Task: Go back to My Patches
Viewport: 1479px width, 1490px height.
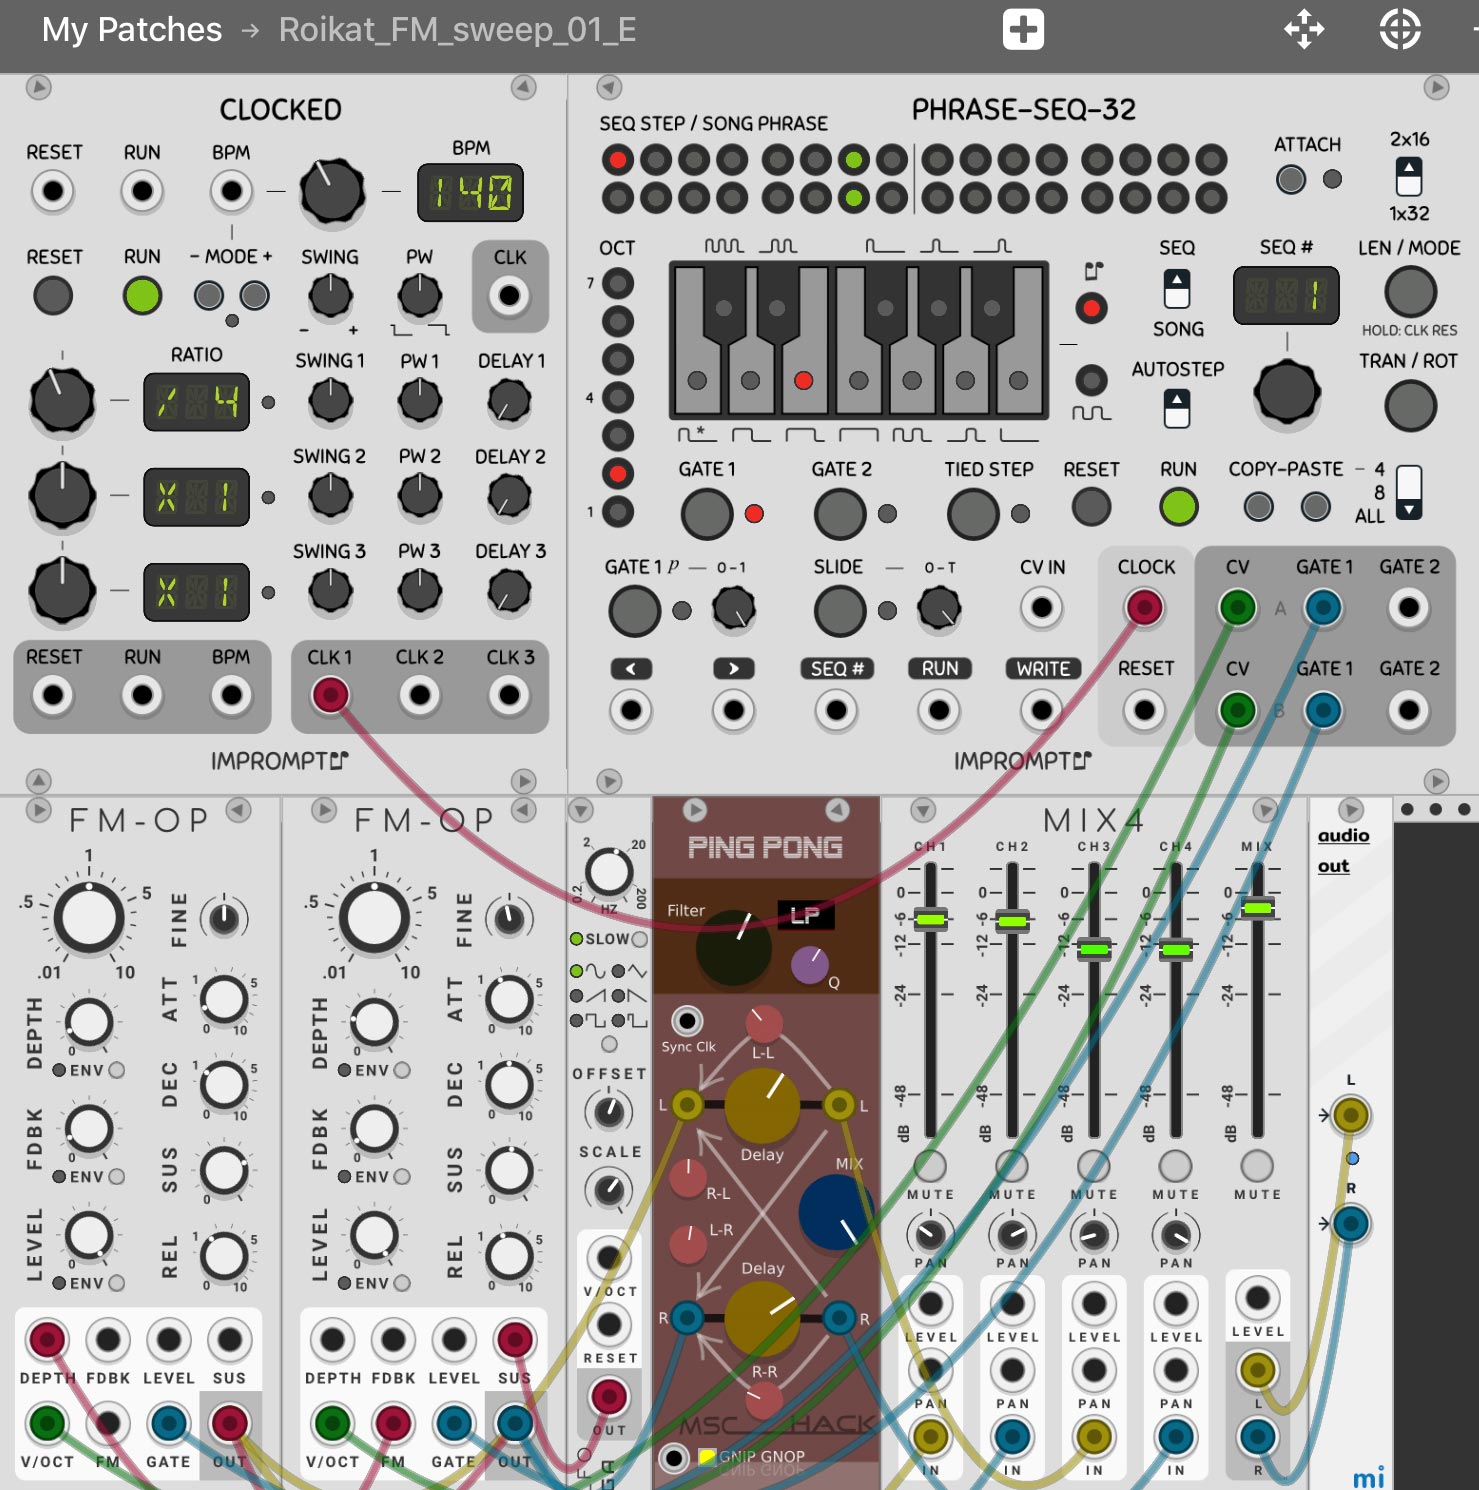Action: [x=131, y=30]
